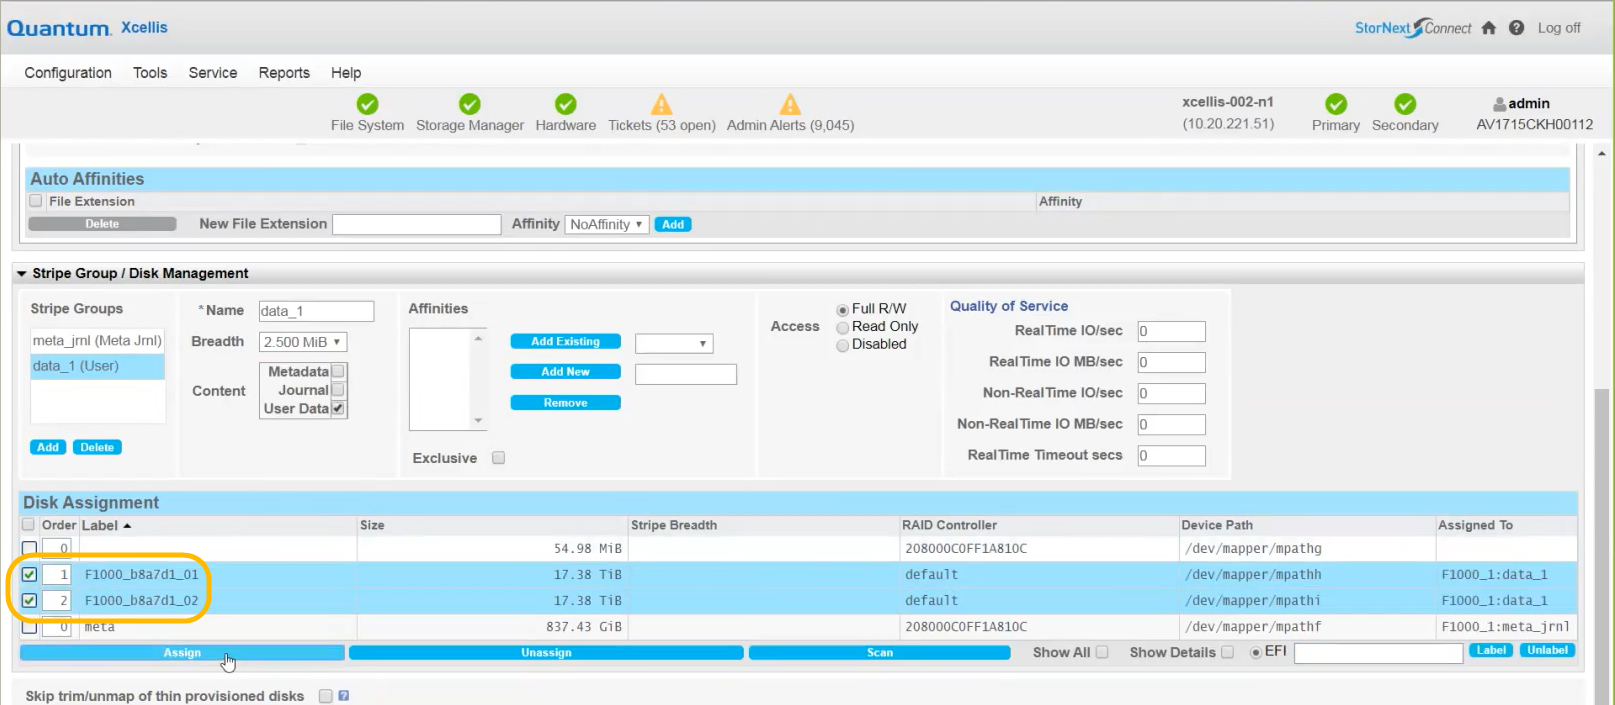Click the Quantum logo
The width and height of the screenshot is (1615, 705).
click(59, 28)
